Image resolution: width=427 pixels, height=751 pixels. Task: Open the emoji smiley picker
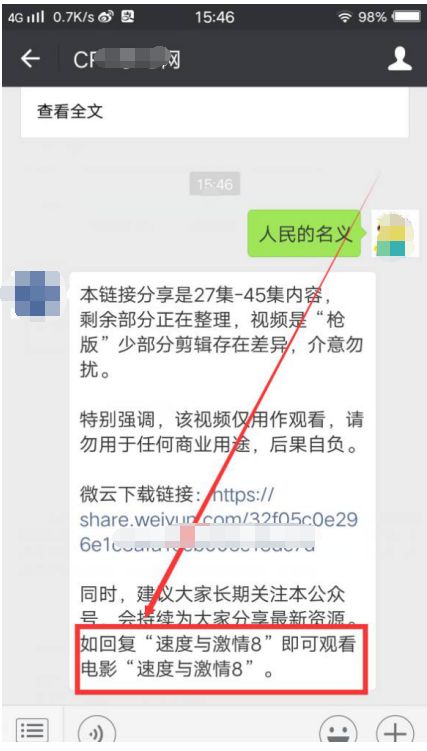(x=339, y=733)
